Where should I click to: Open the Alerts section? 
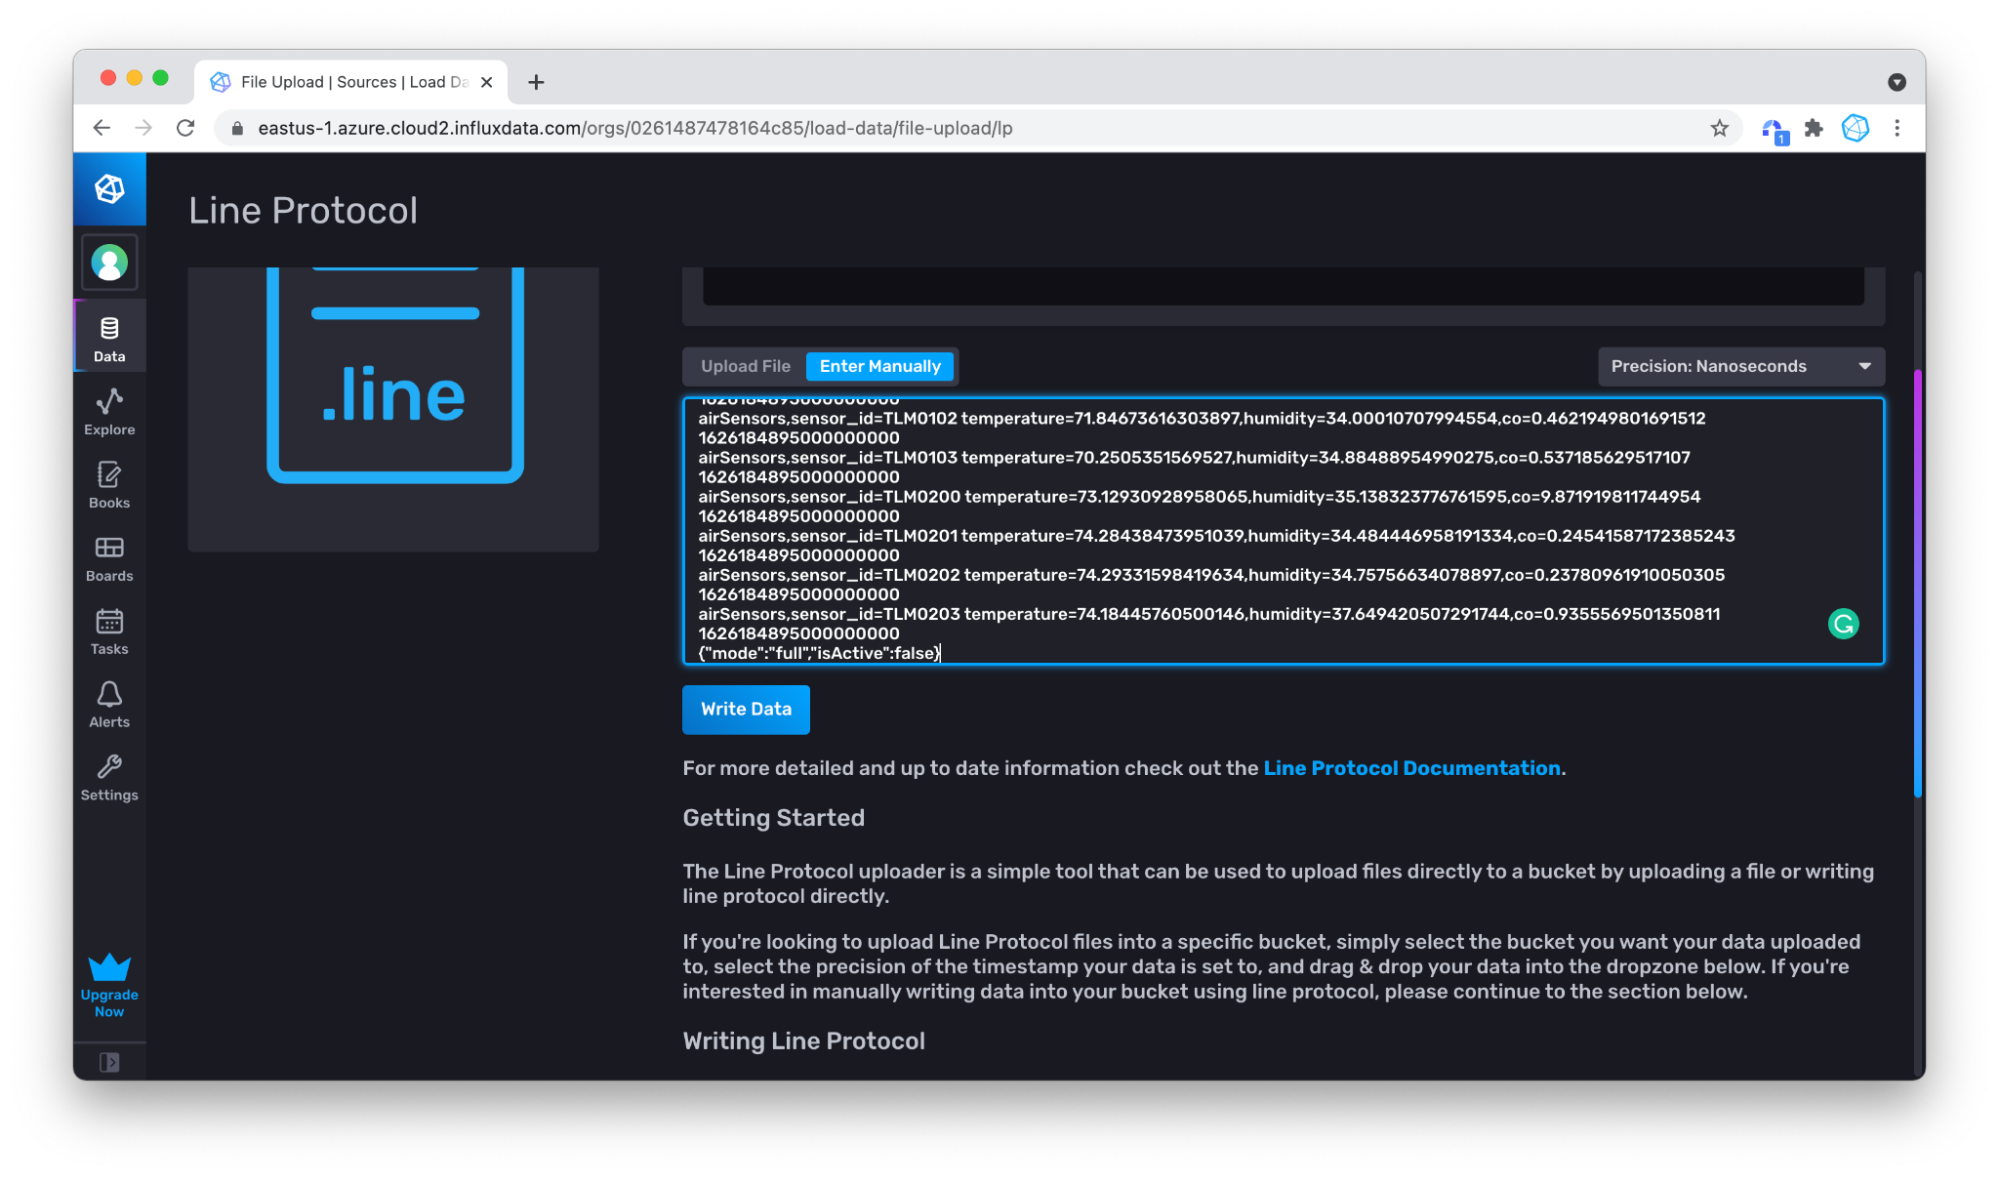click(109, 704)
